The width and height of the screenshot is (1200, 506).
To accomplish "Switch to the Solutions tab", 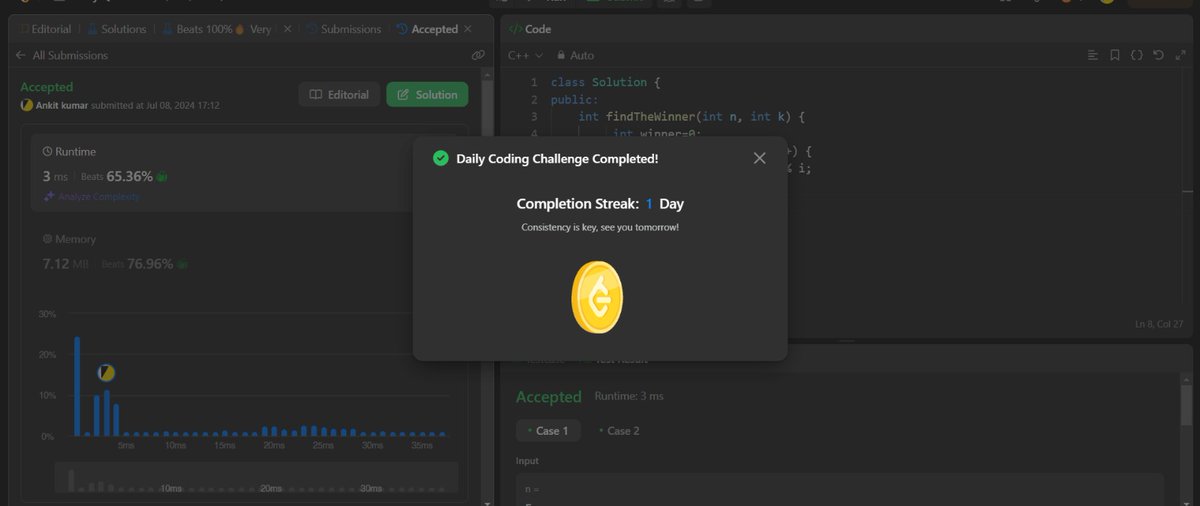I will 119,29.
